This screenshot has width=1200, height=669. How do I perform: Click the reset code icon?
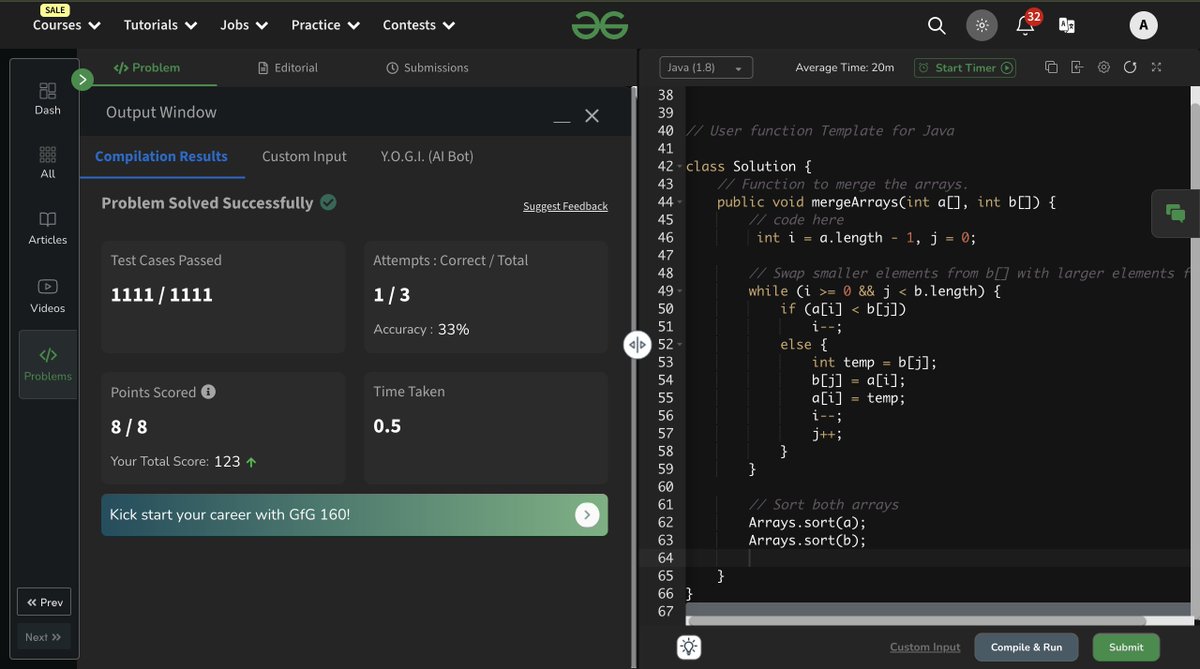click(1130, 68)
